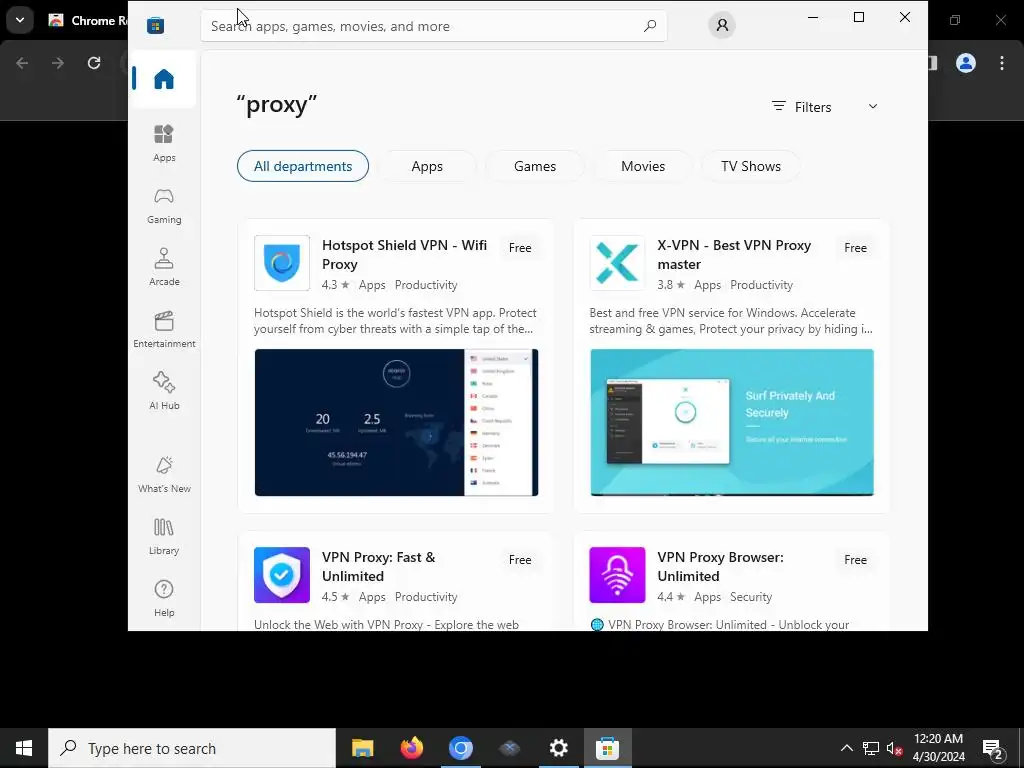Click Chrome back arrow button
Viewport: 1024px width, 768px height.
click(22, 63)
